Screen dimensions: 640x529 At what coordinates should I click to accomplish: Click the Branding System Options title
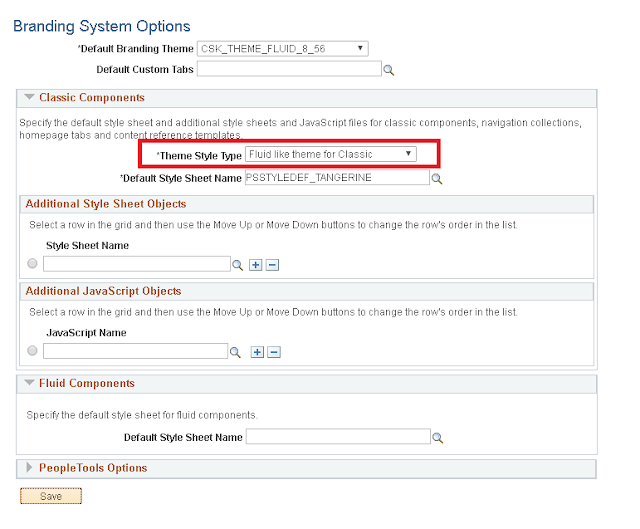102,26
